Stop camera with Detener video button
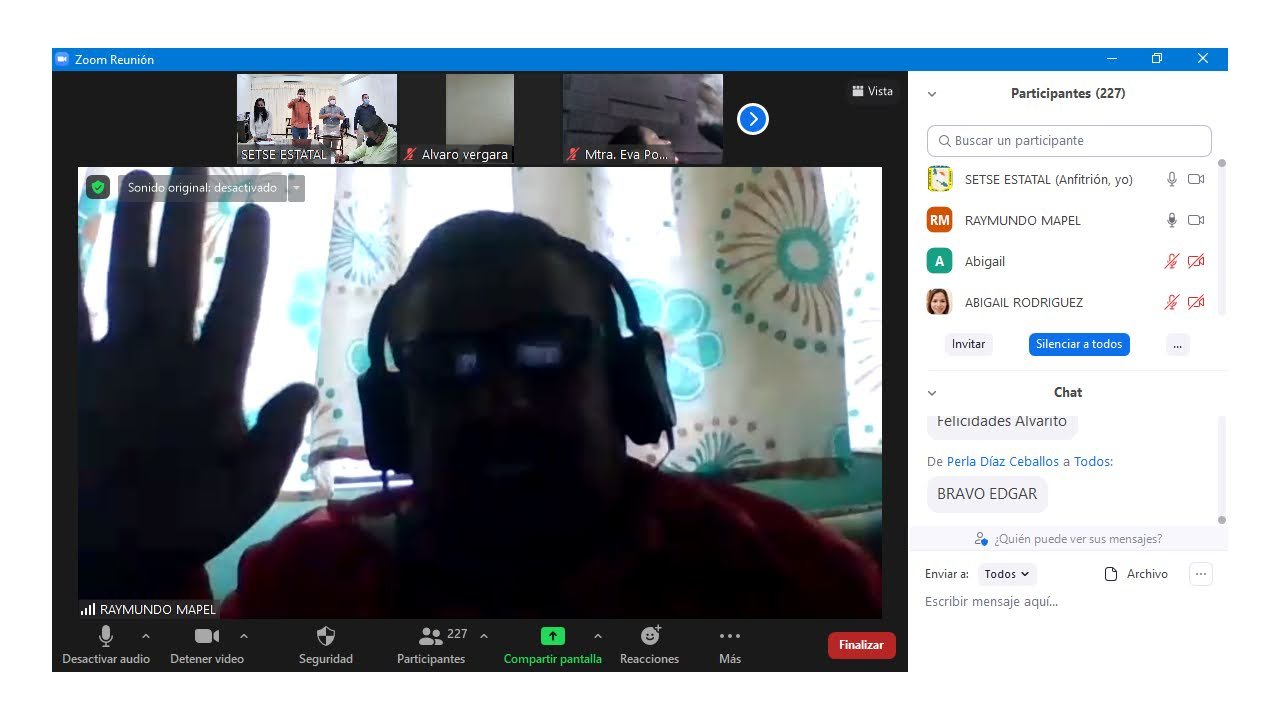 click(x=207, y=644)
